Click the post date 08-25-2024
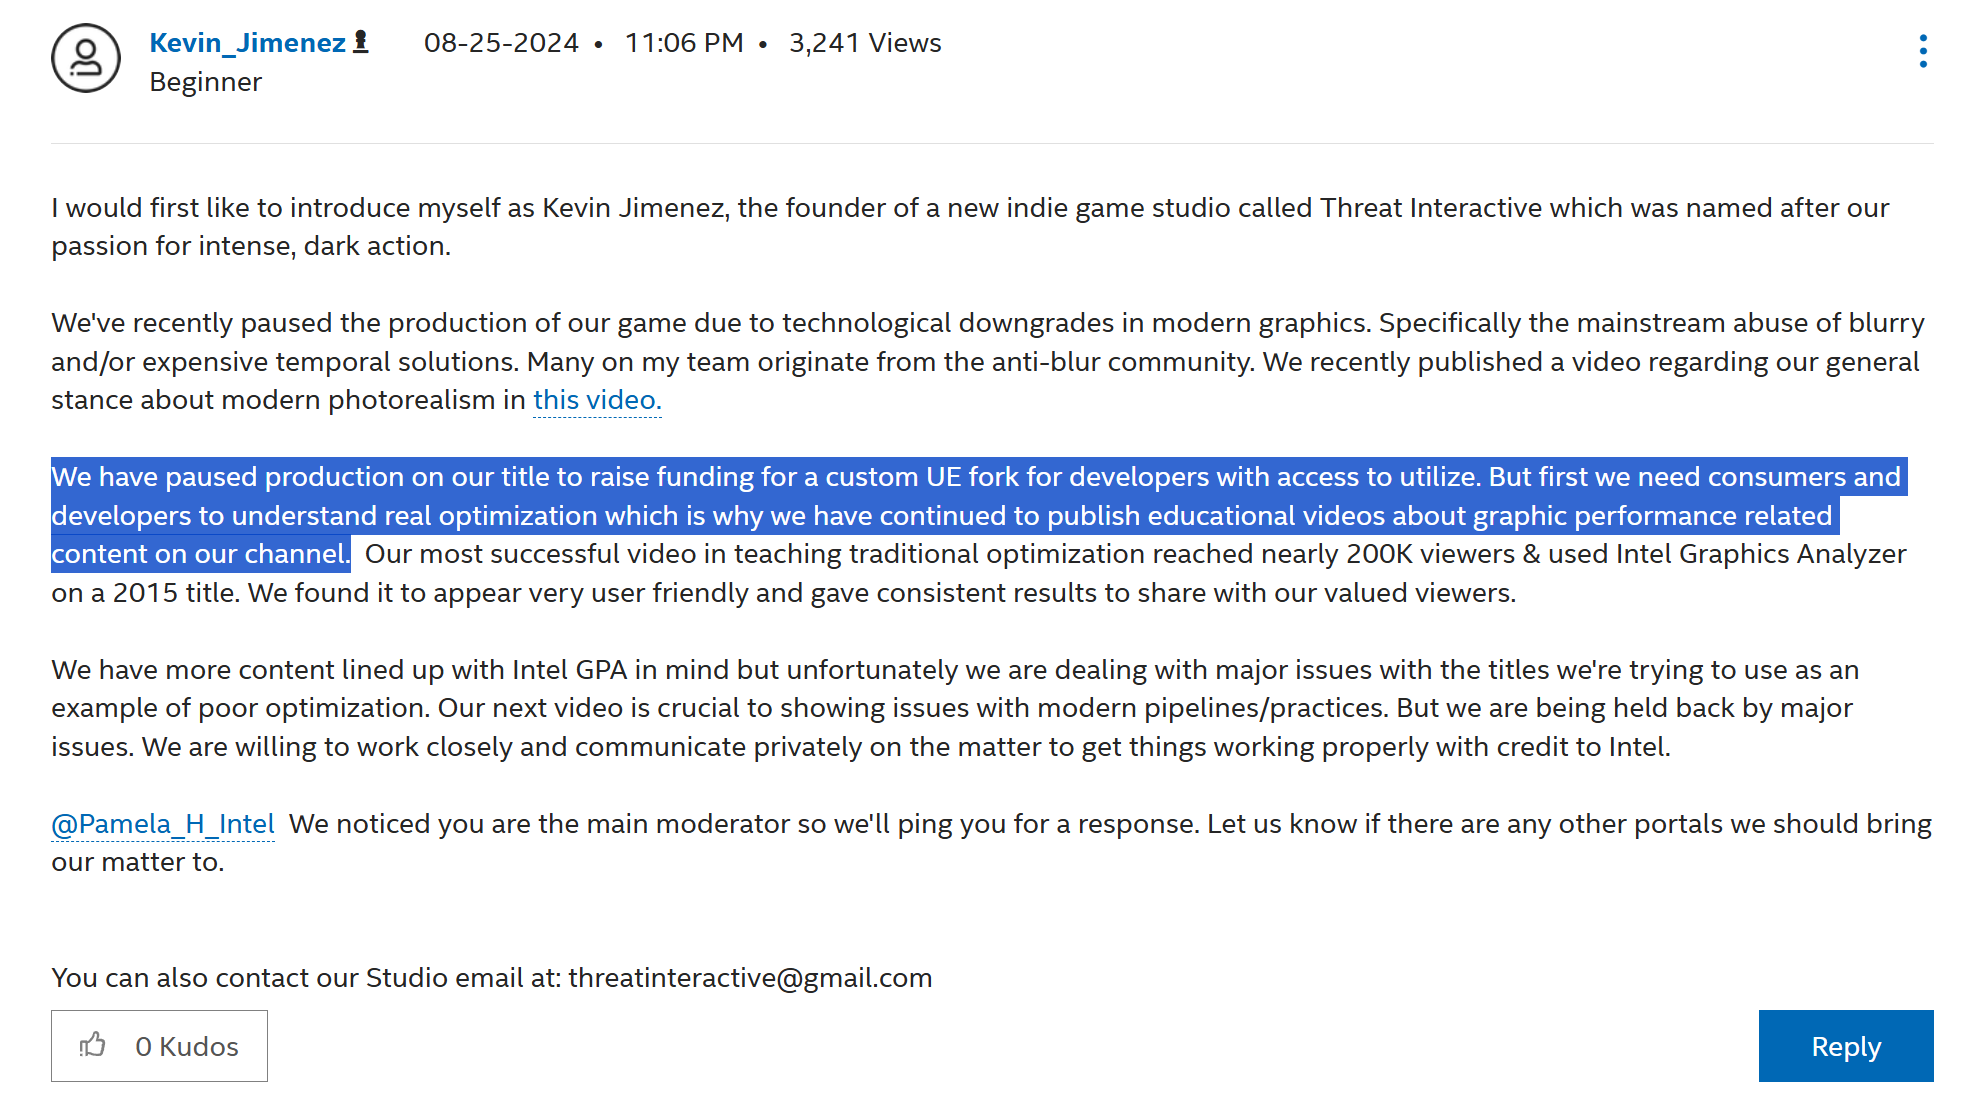The height and width of the screenshot is (1112, 1988). 501,43
